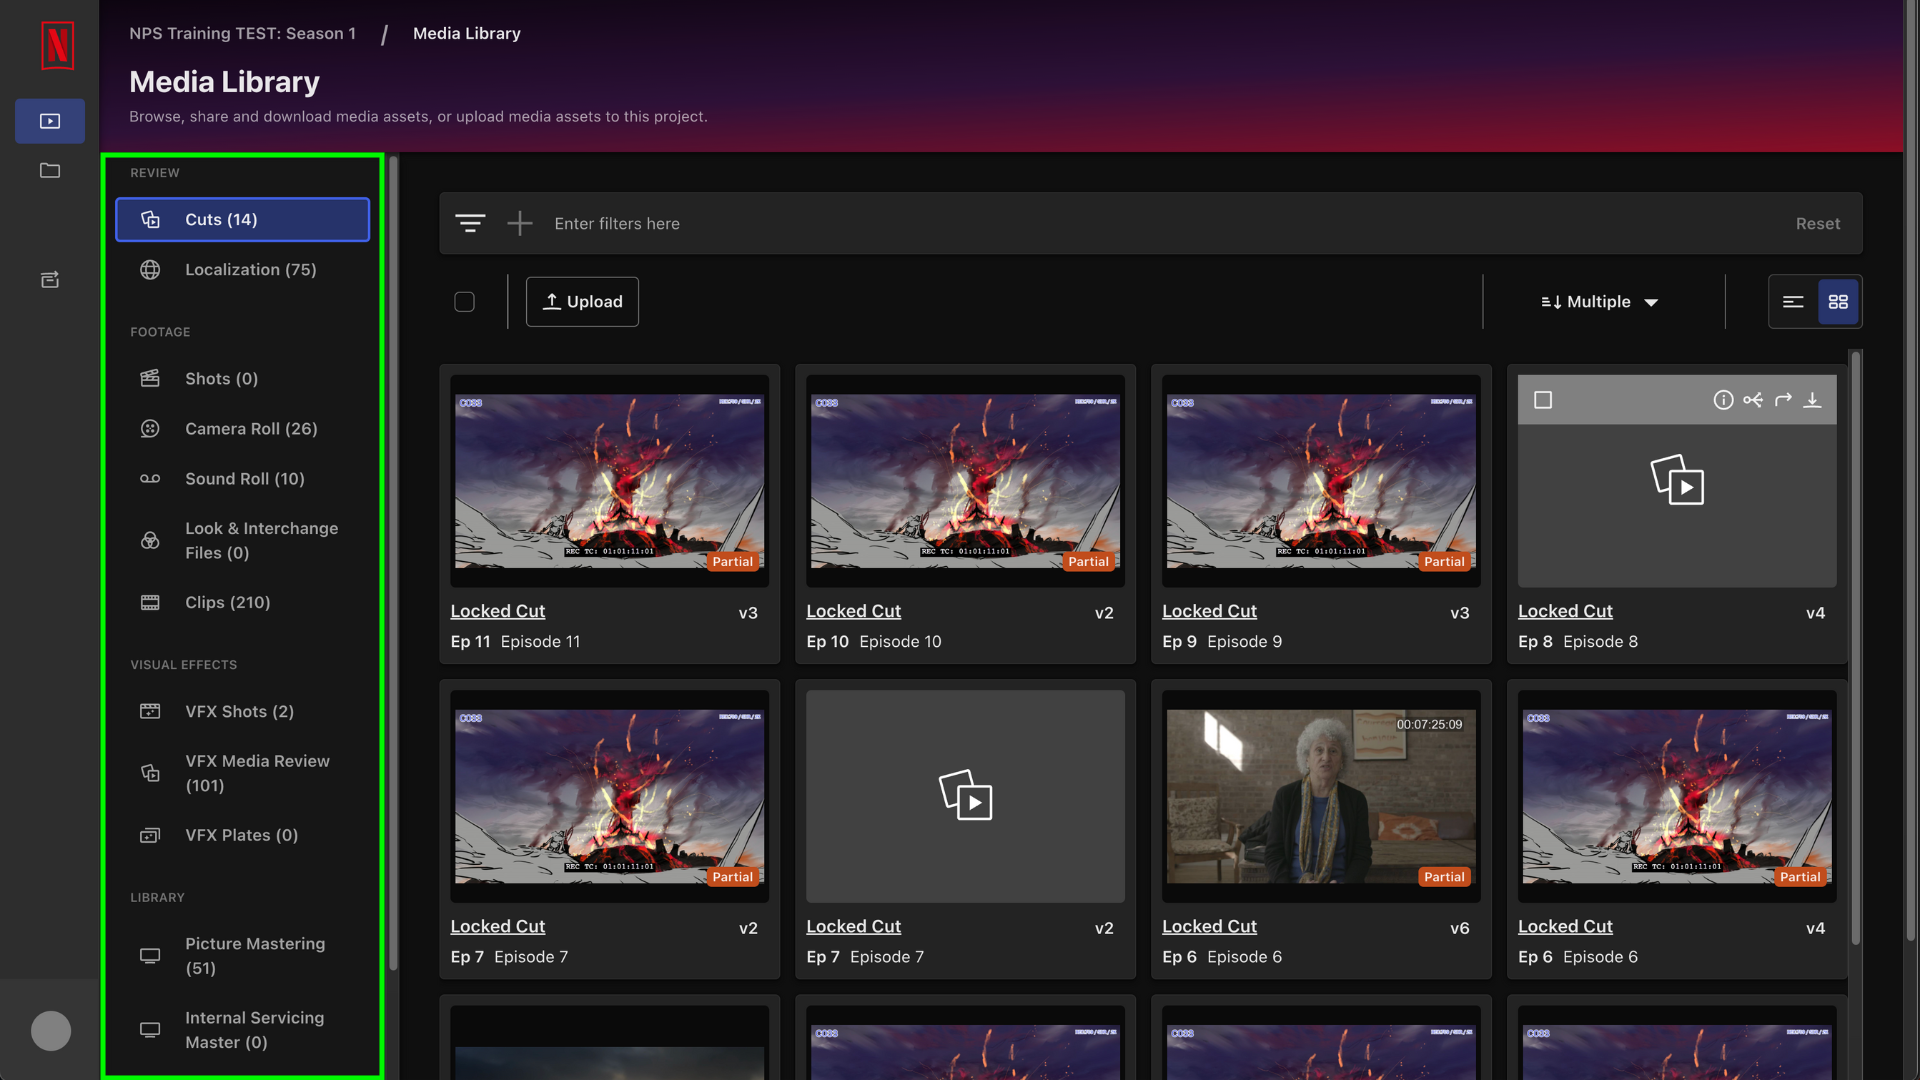The height and width of the screenshot is (1080, 1920).
Task: Forward the Ep 8 Locked Cut asset
Action: click(x=1783, y=400)
